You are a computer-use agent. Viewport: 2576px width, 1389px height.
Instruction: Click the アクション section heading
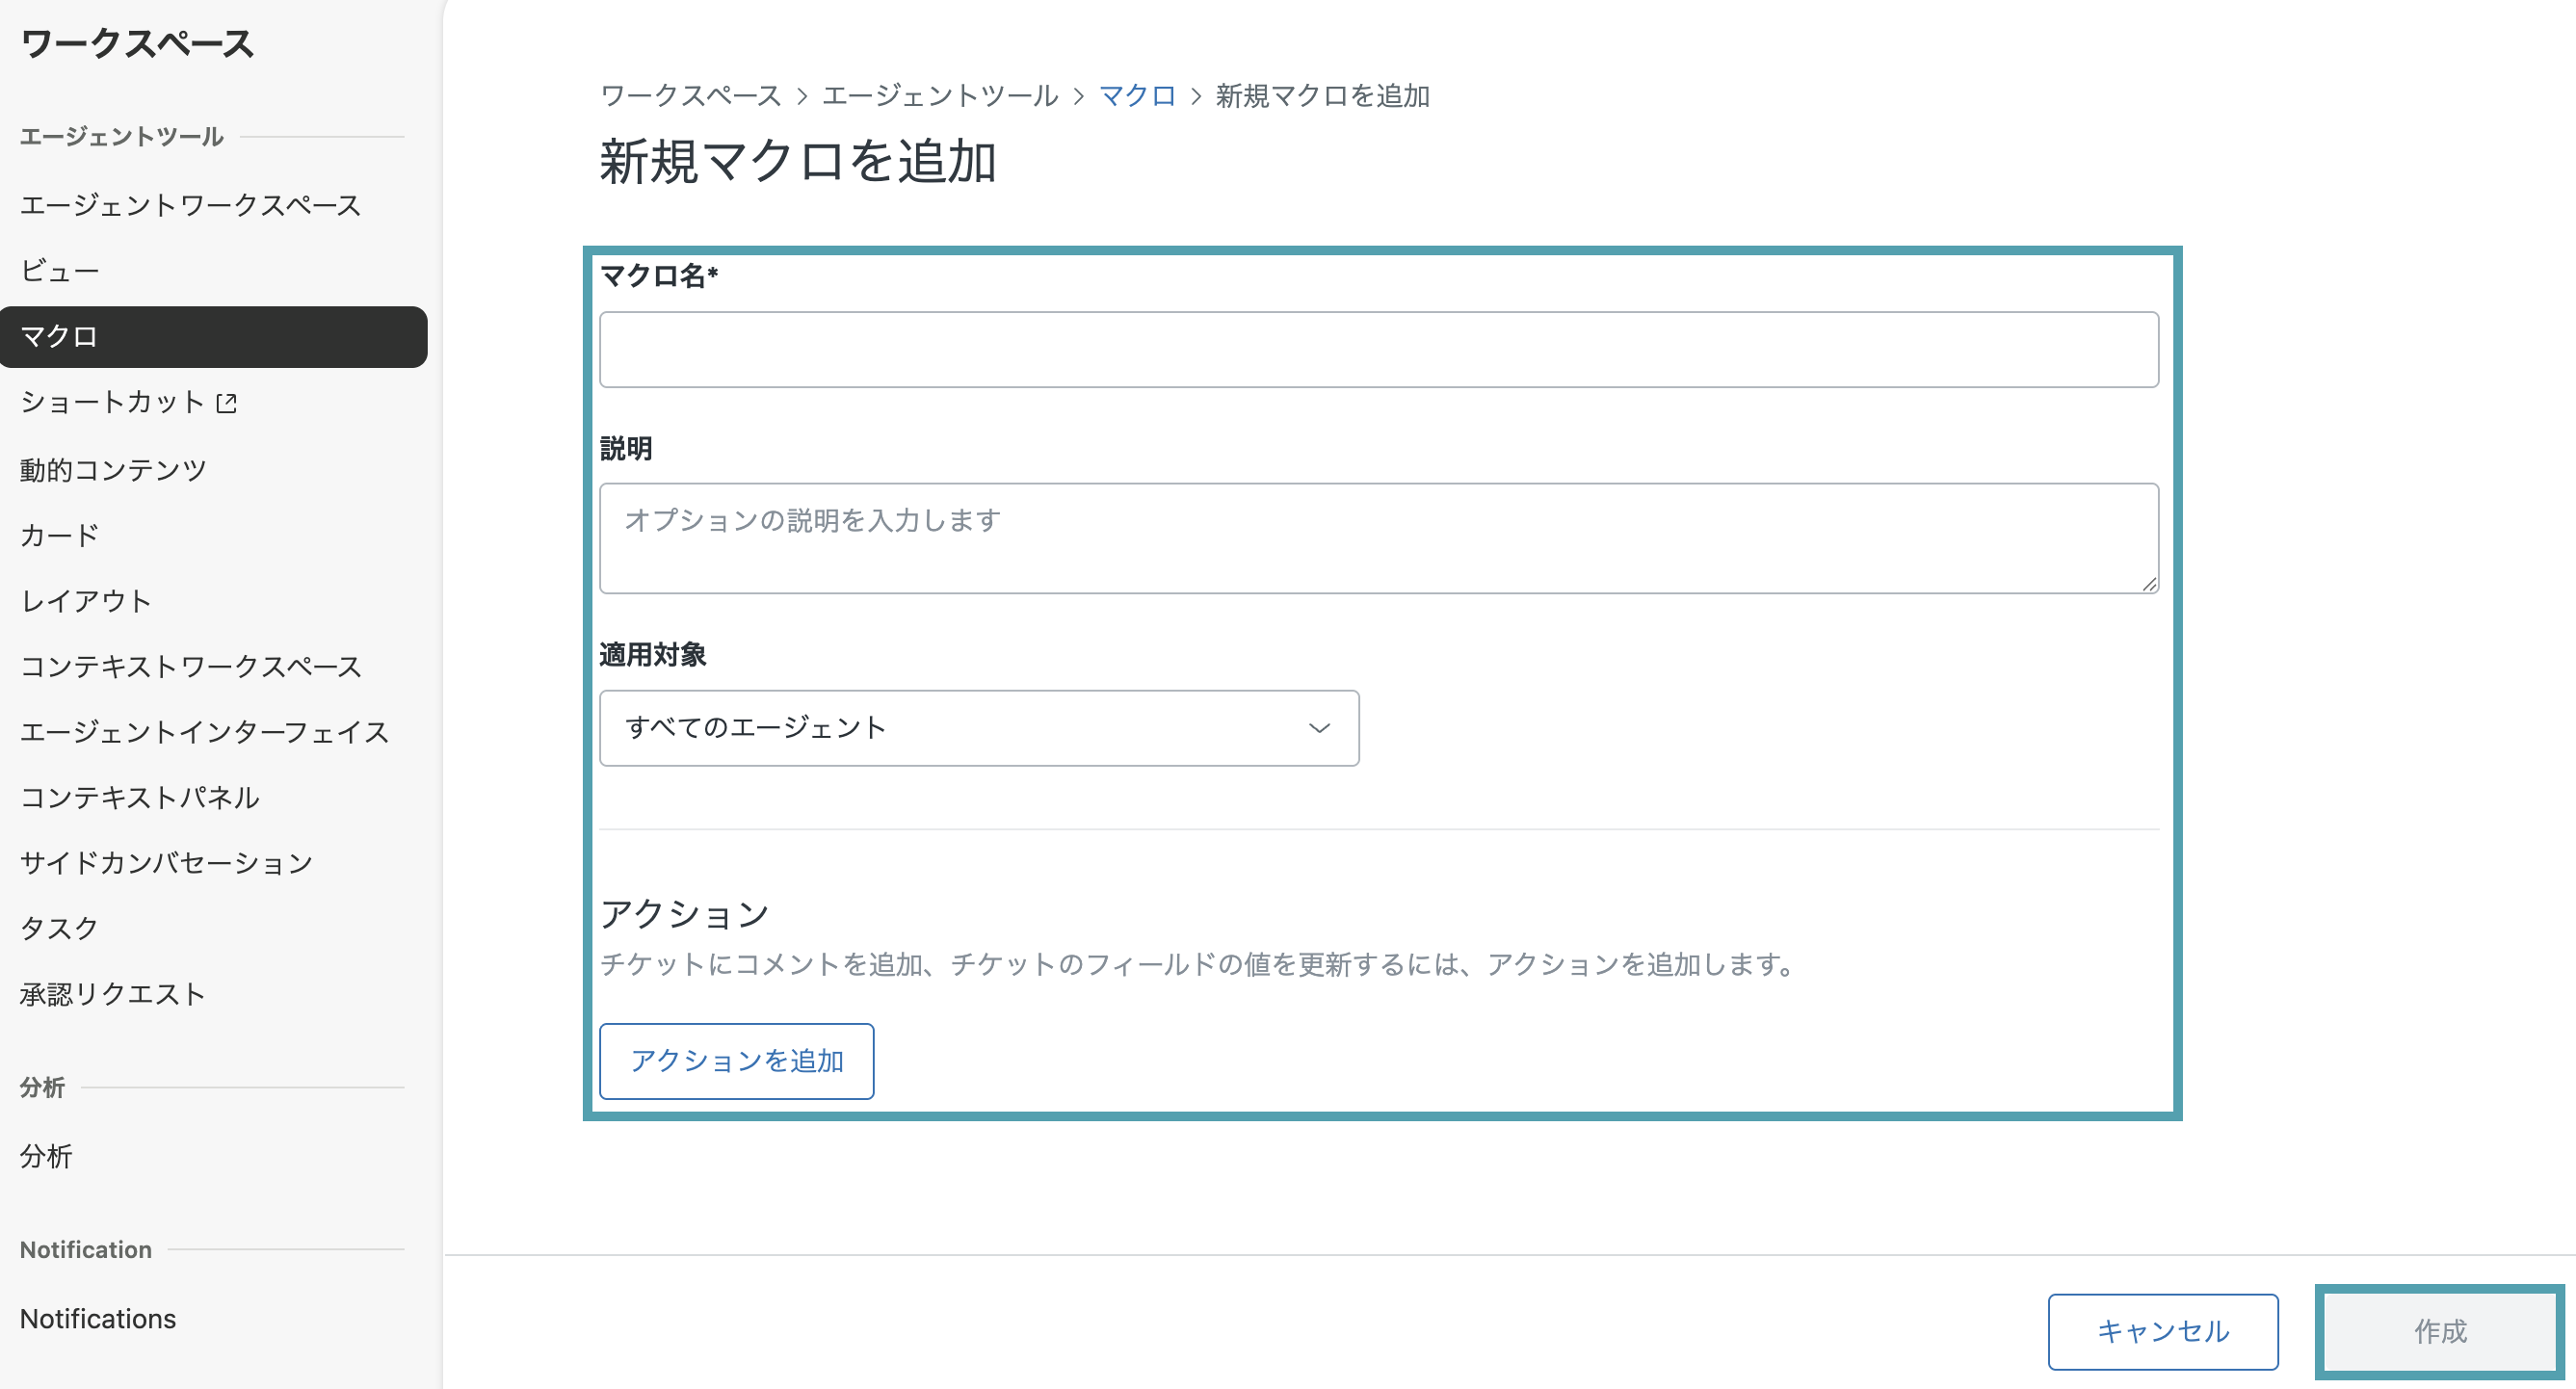point(685,913)
